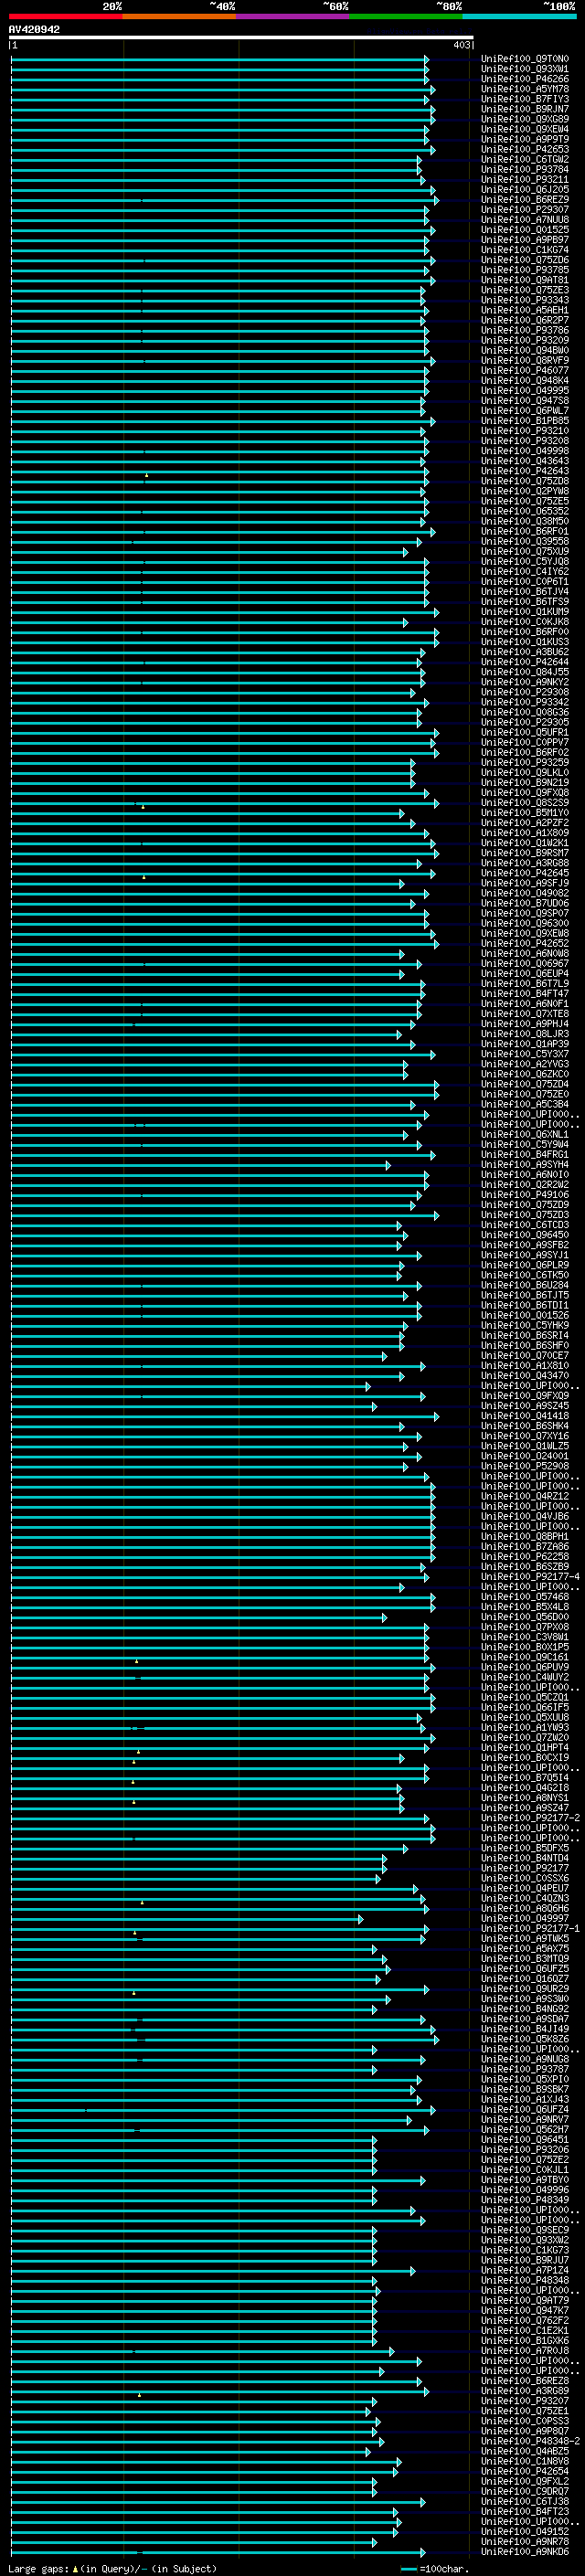The image size is (585, 2576).
Task: Select the query name AV420942
Action: tap(34, 30)
